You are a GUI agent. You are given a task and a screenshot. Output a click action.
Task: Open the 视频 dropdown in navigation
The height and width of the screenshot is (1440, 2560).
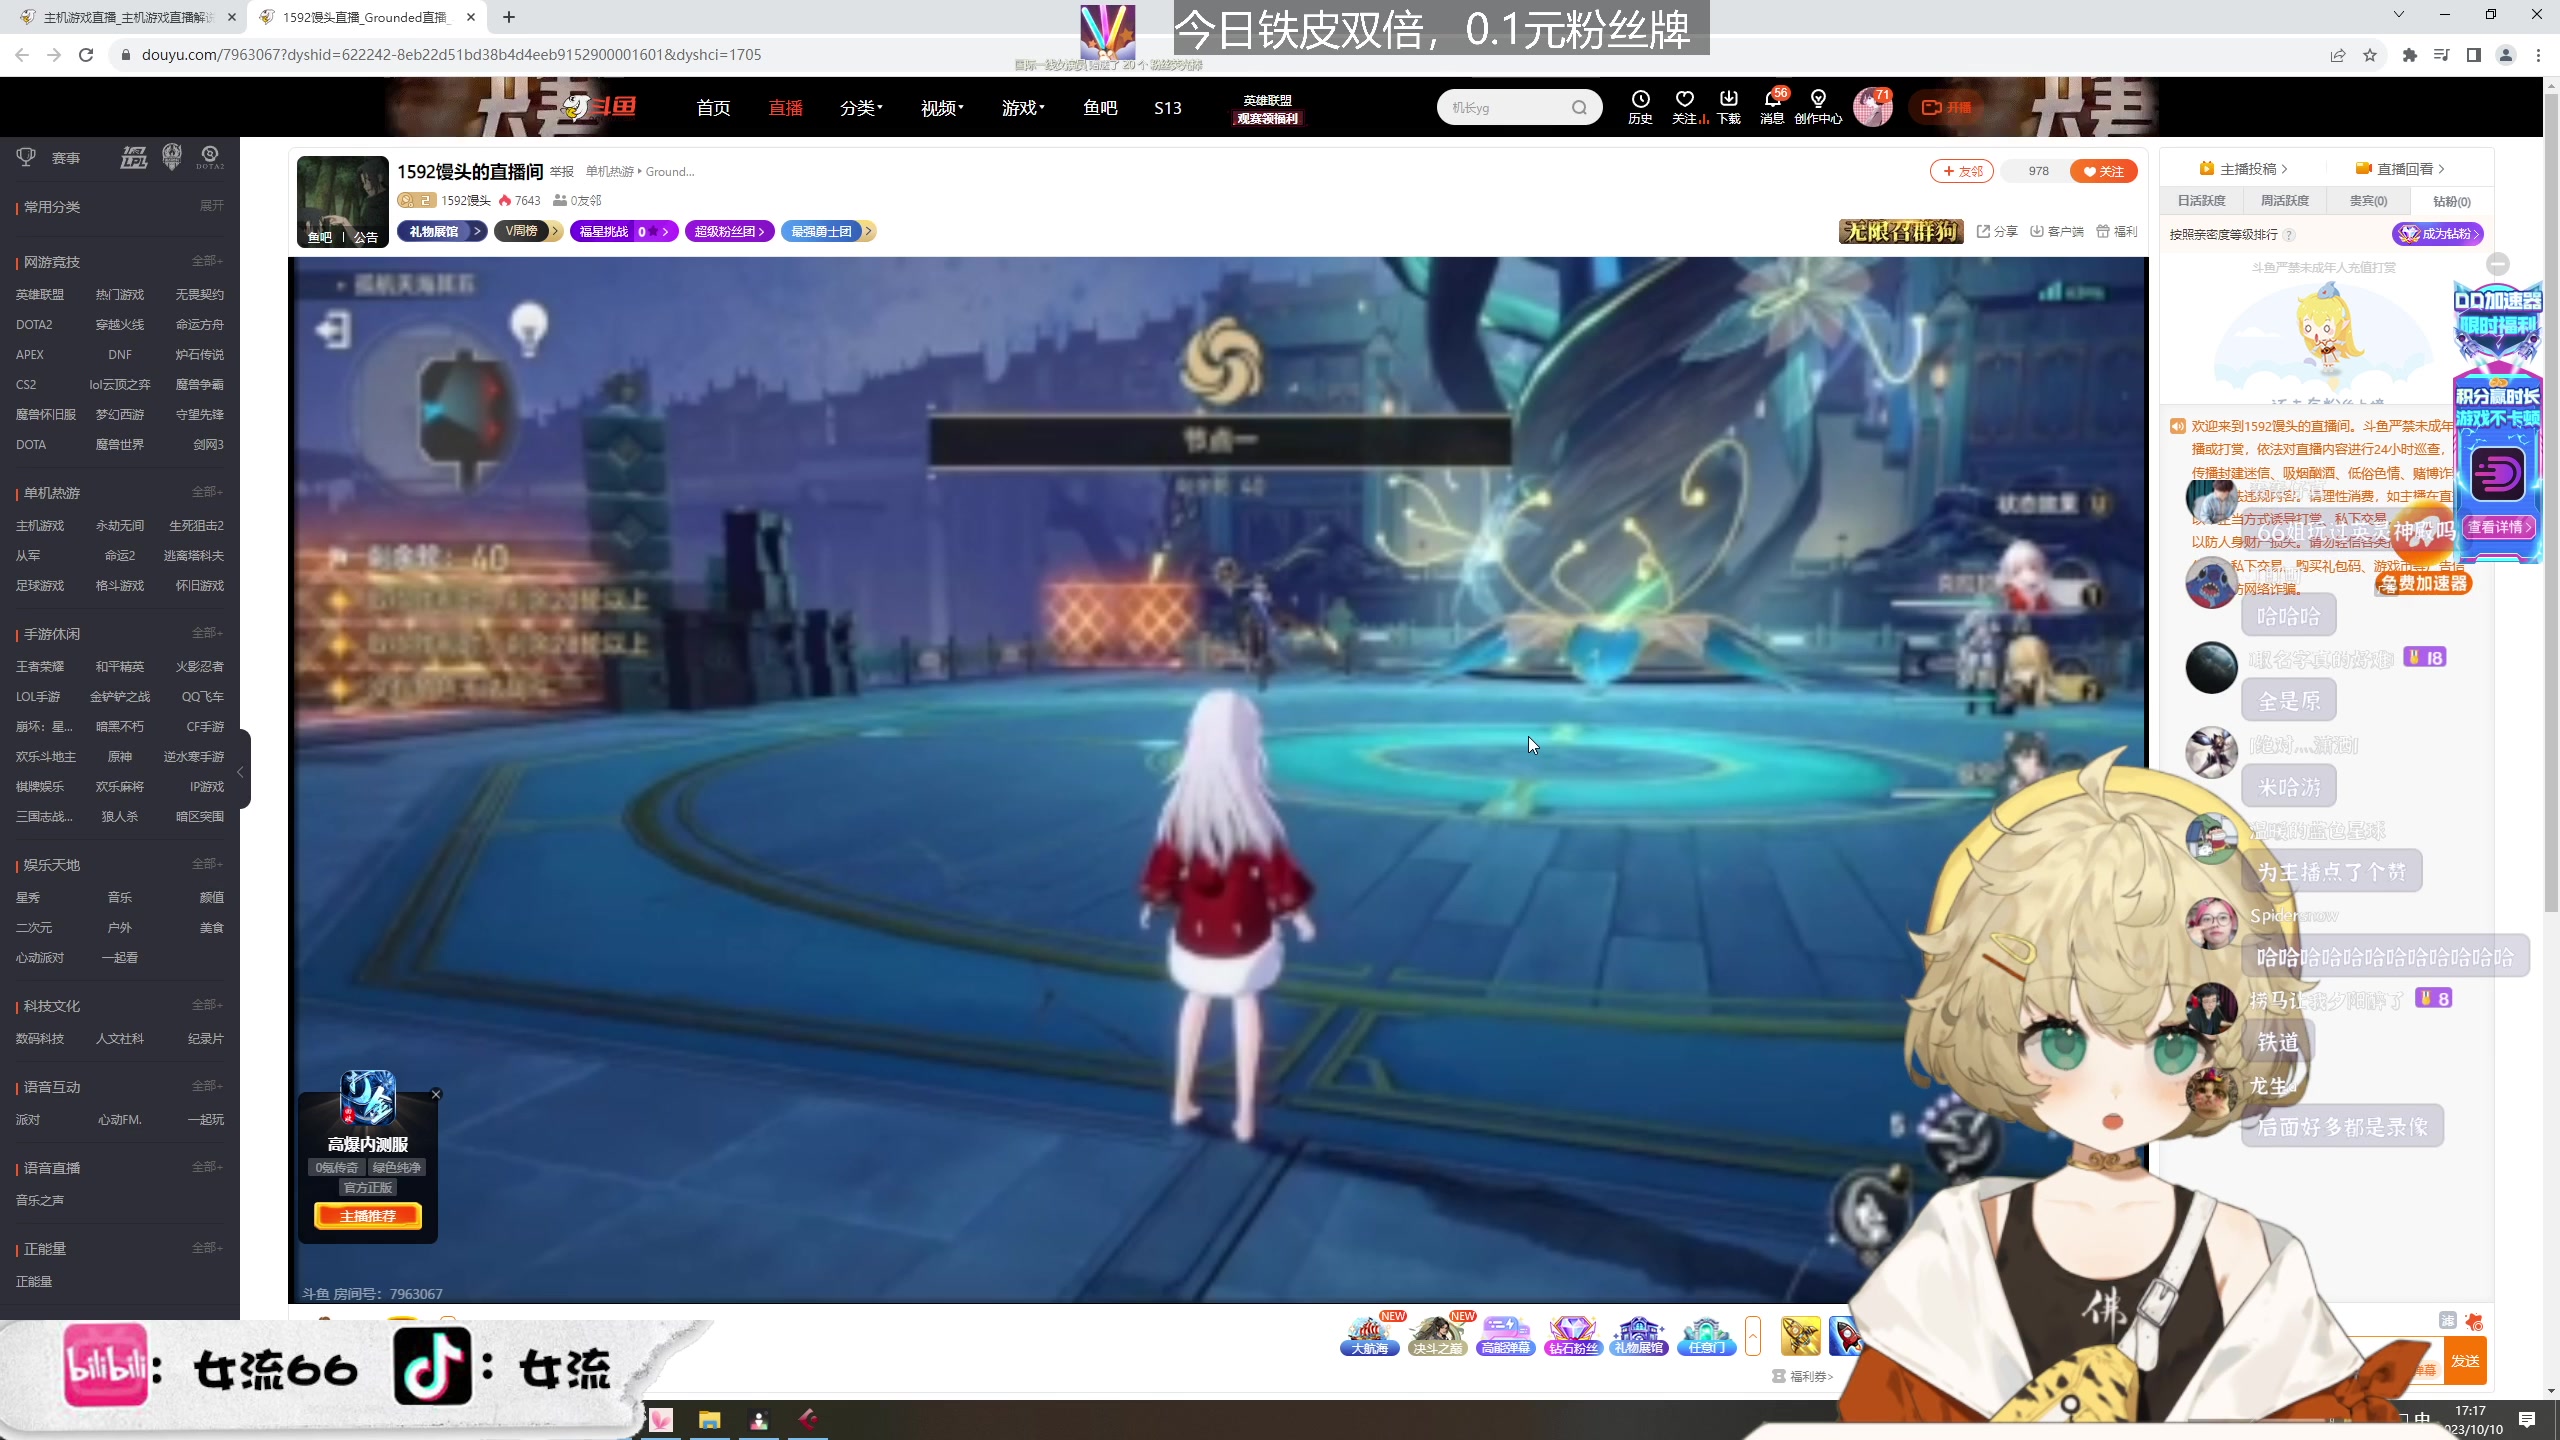click(942, 107)
